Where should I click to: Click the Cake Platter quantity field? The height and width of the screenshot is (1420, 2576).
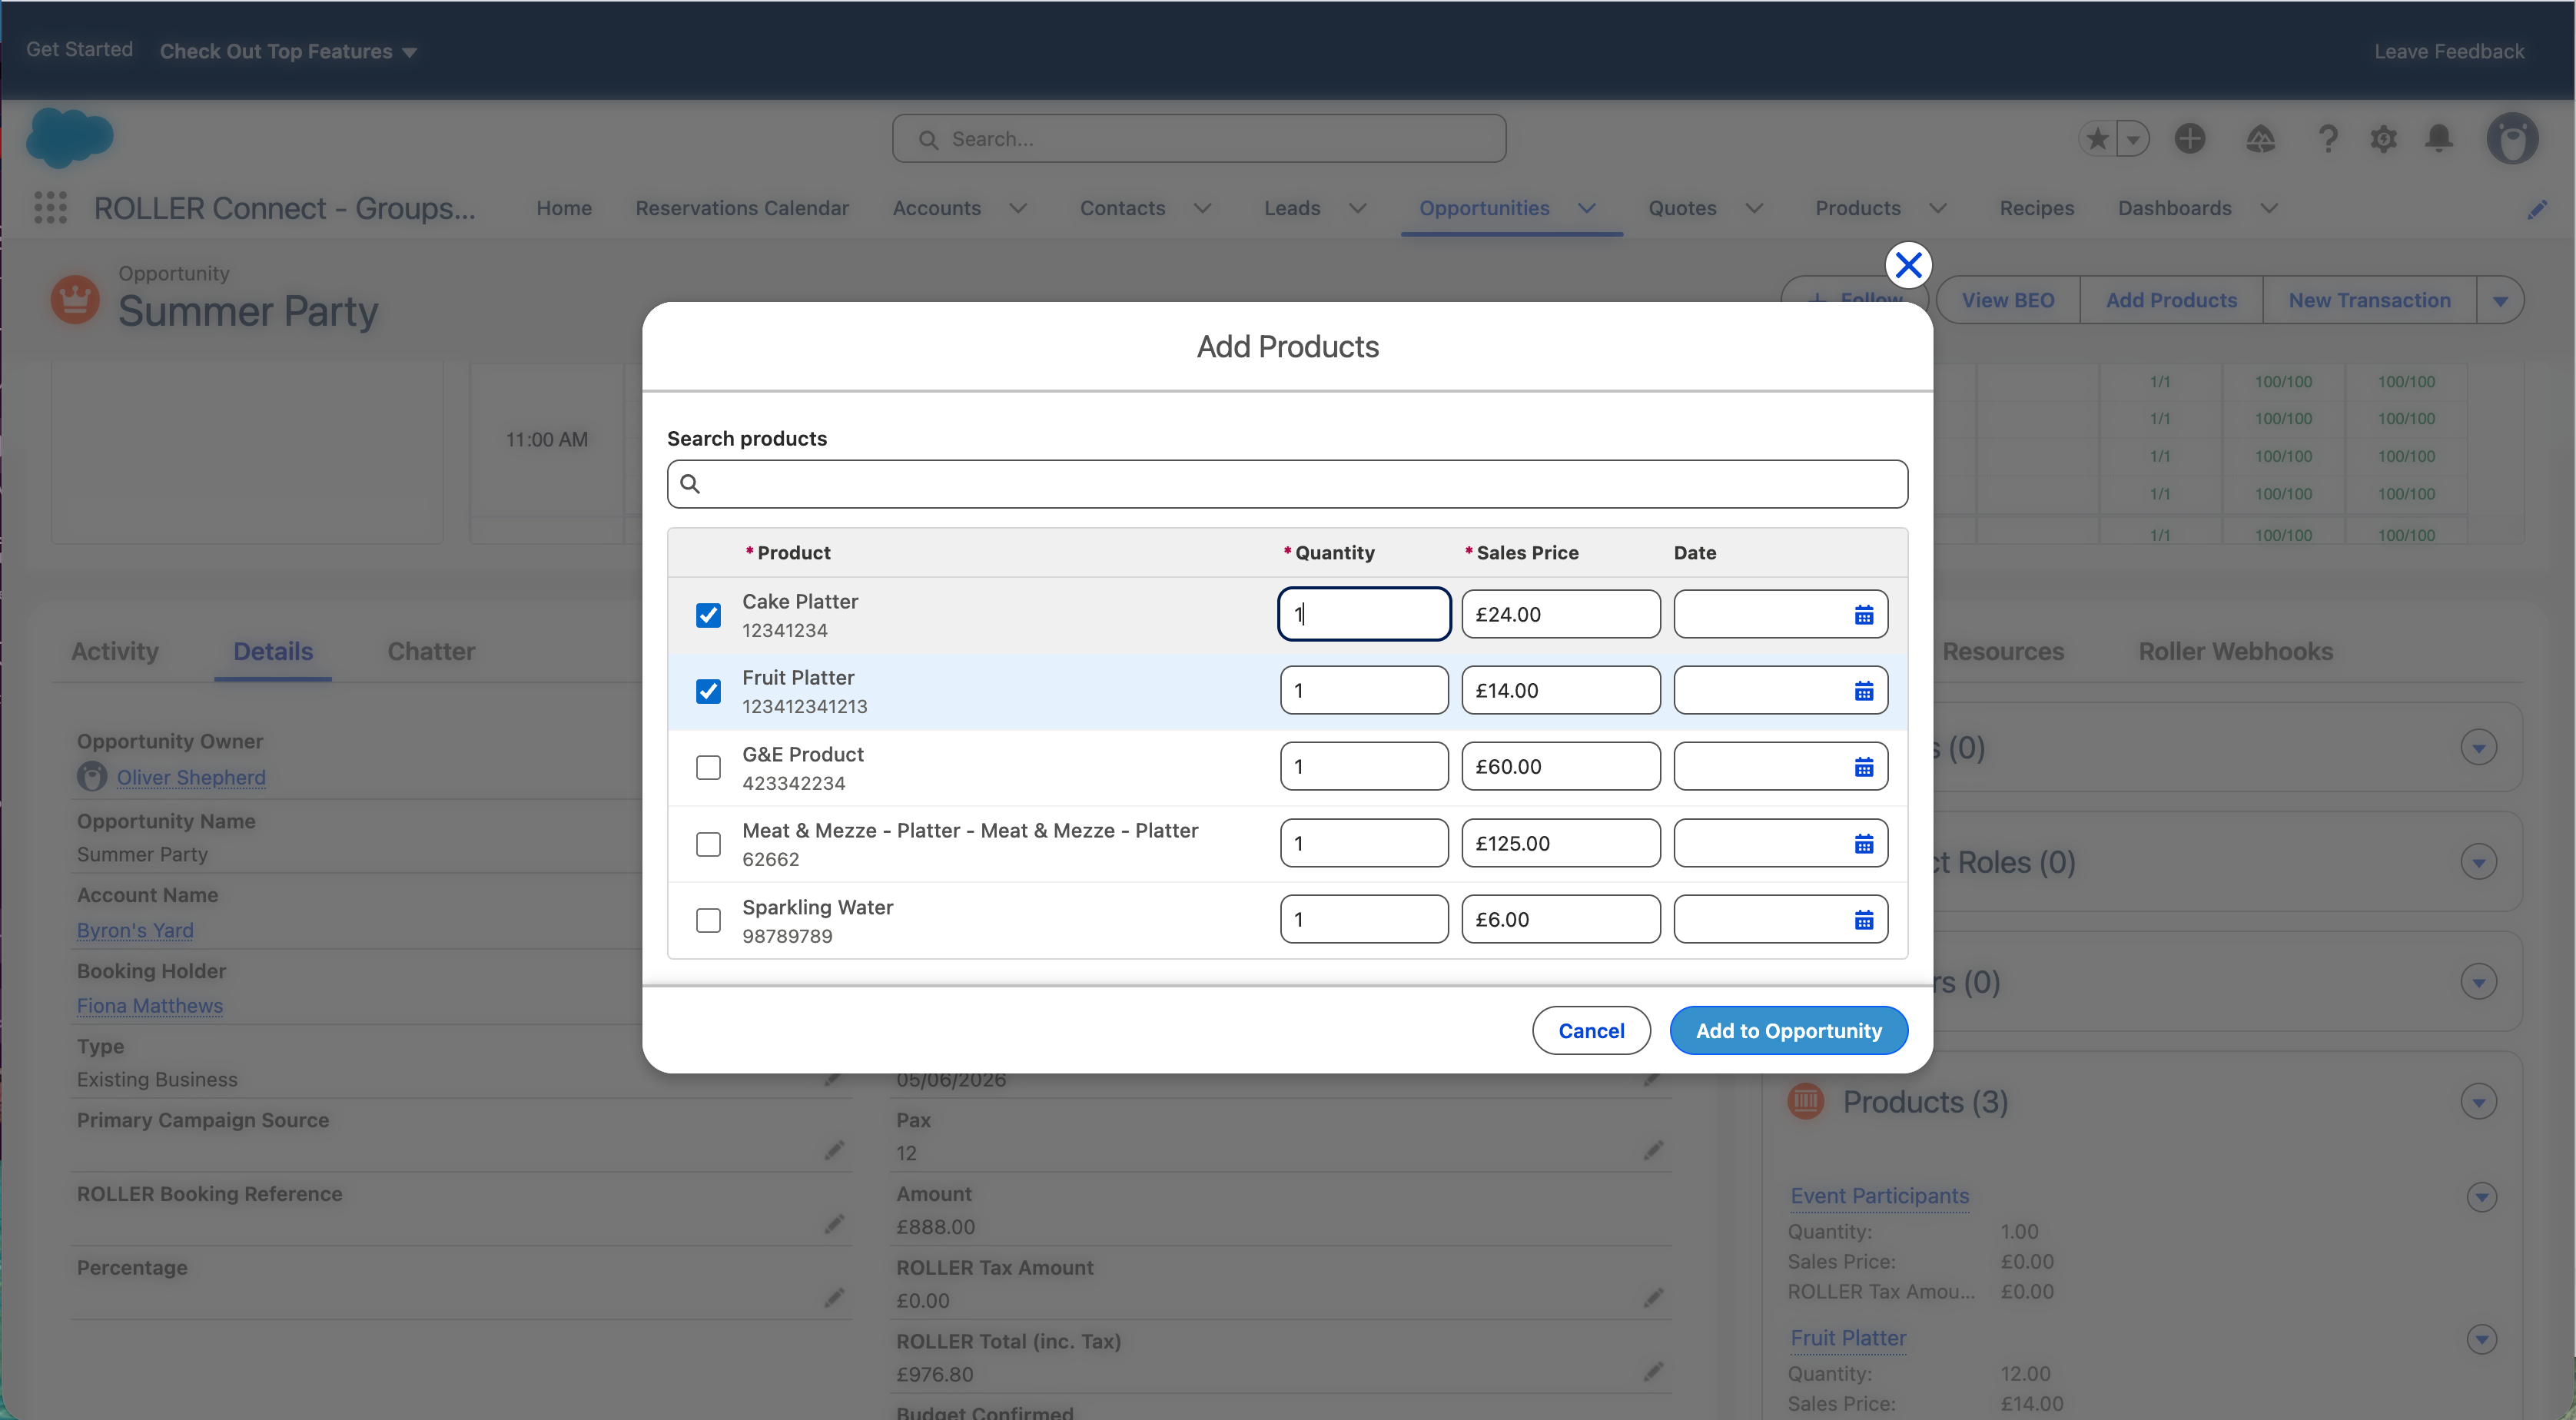[x=1364, y=614]
